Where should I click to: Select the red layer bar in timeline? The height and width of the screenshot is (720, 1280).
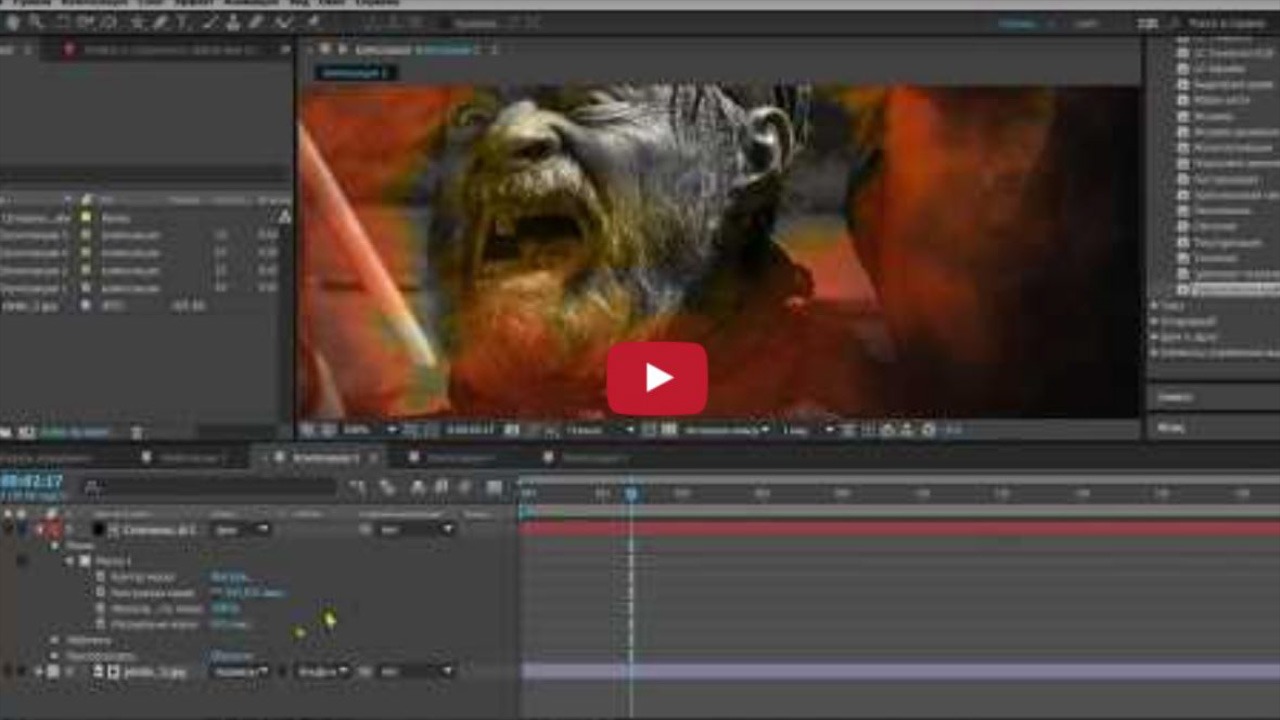tap(900, 529)
